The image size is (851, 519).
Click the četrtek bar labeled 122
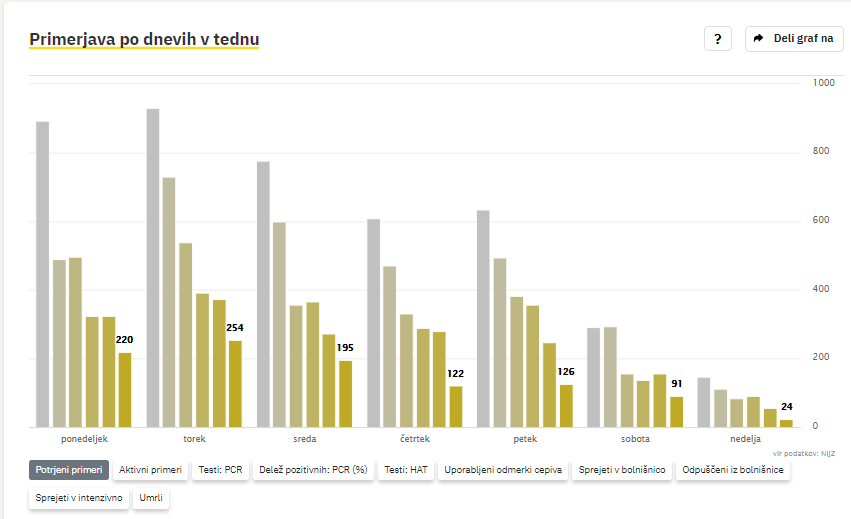(456, 407)
